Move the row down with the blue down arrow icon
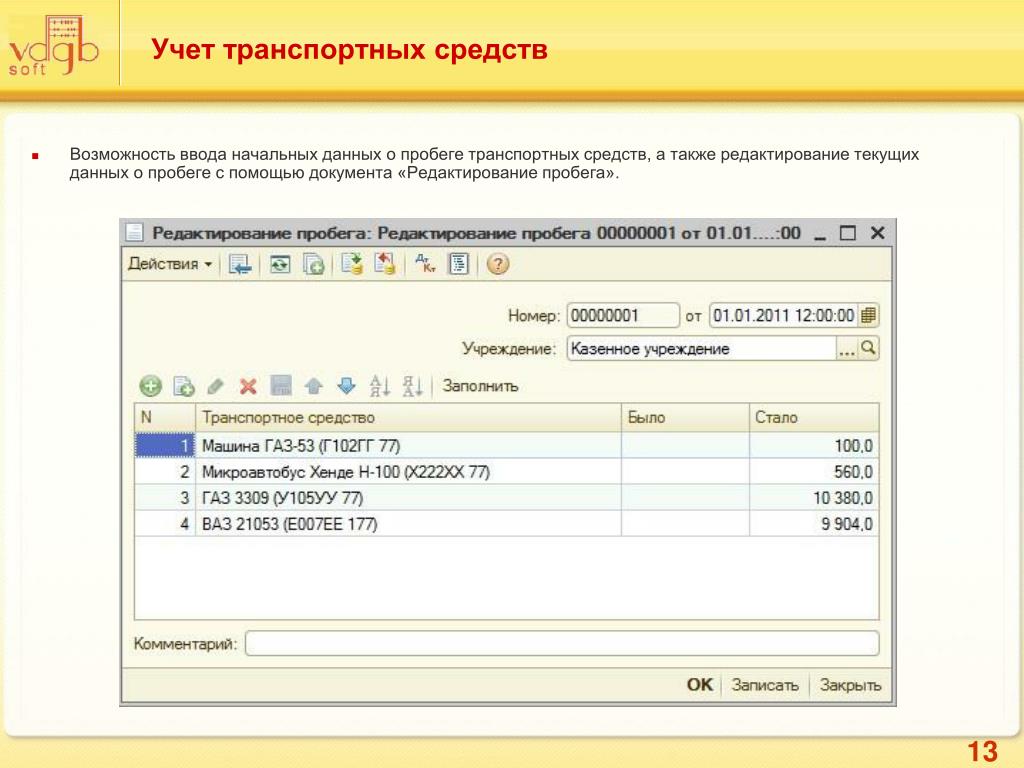The height and width of the screenshot is (768, 1024). 346,386
